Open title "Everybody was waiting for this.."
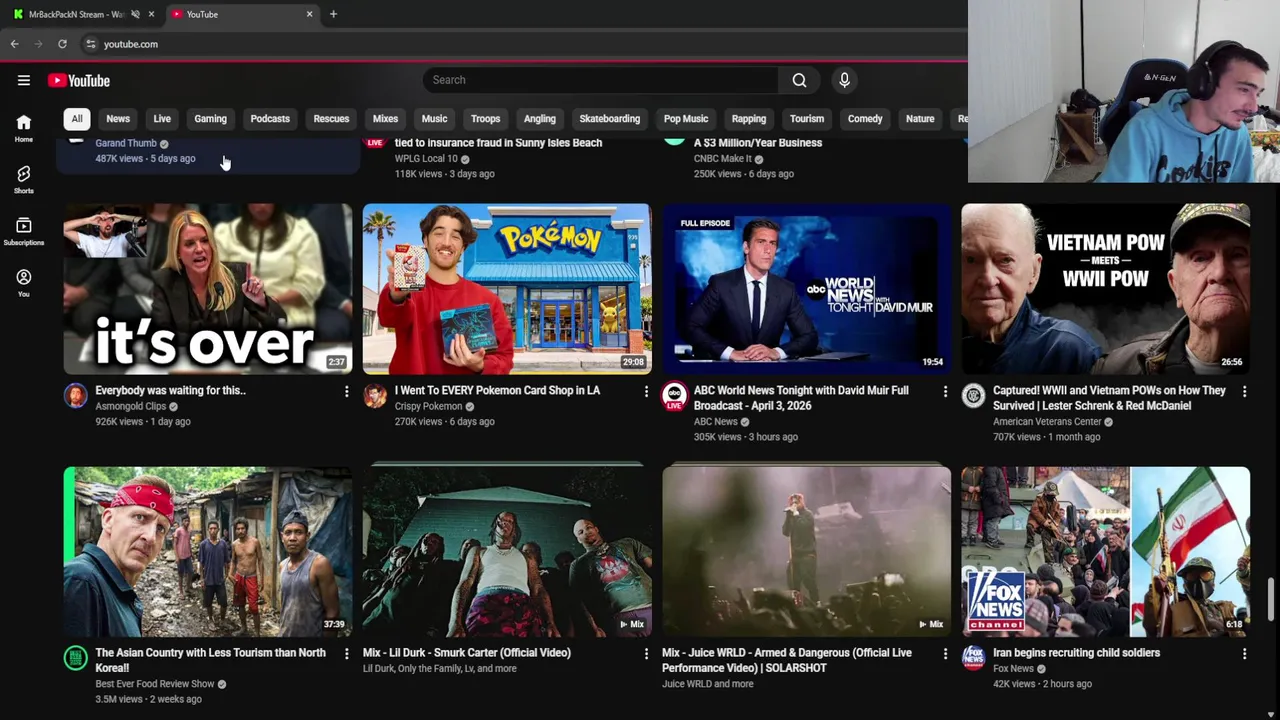This screenshot has height=720, width=1280. click(x=170, y=391)
